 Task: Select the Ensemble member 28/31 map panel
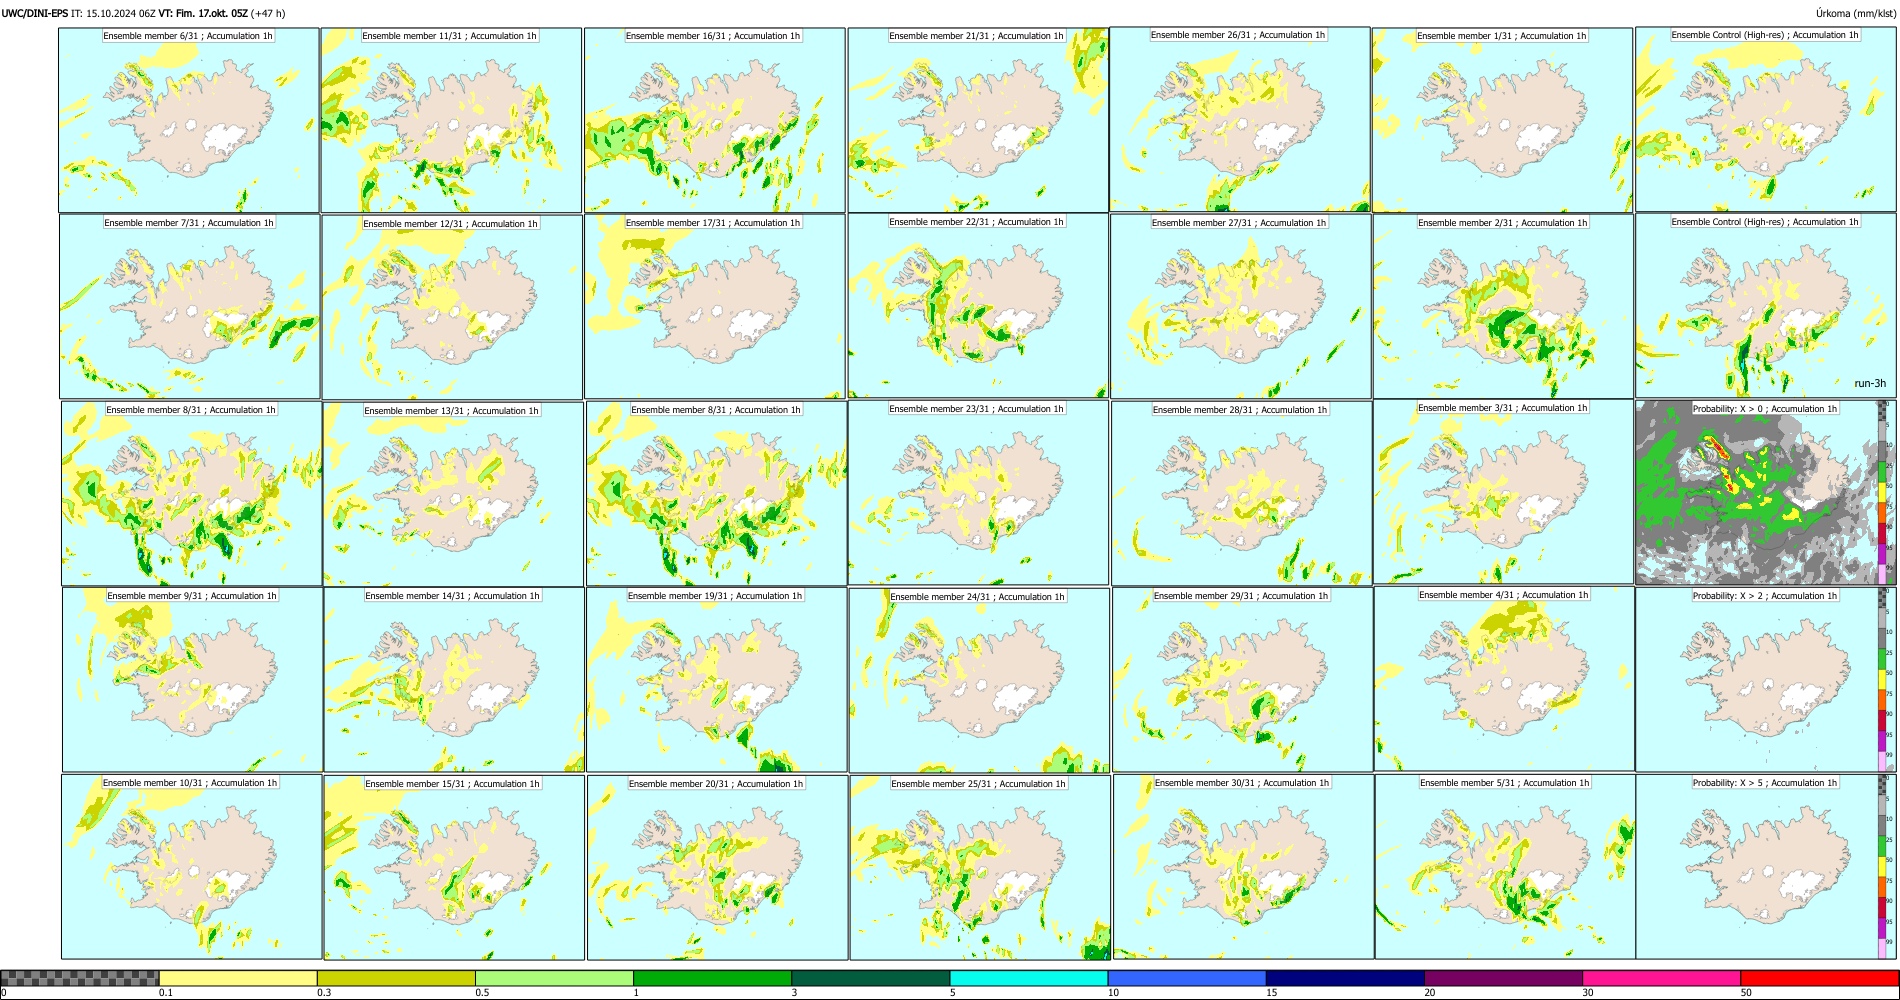1242,494
